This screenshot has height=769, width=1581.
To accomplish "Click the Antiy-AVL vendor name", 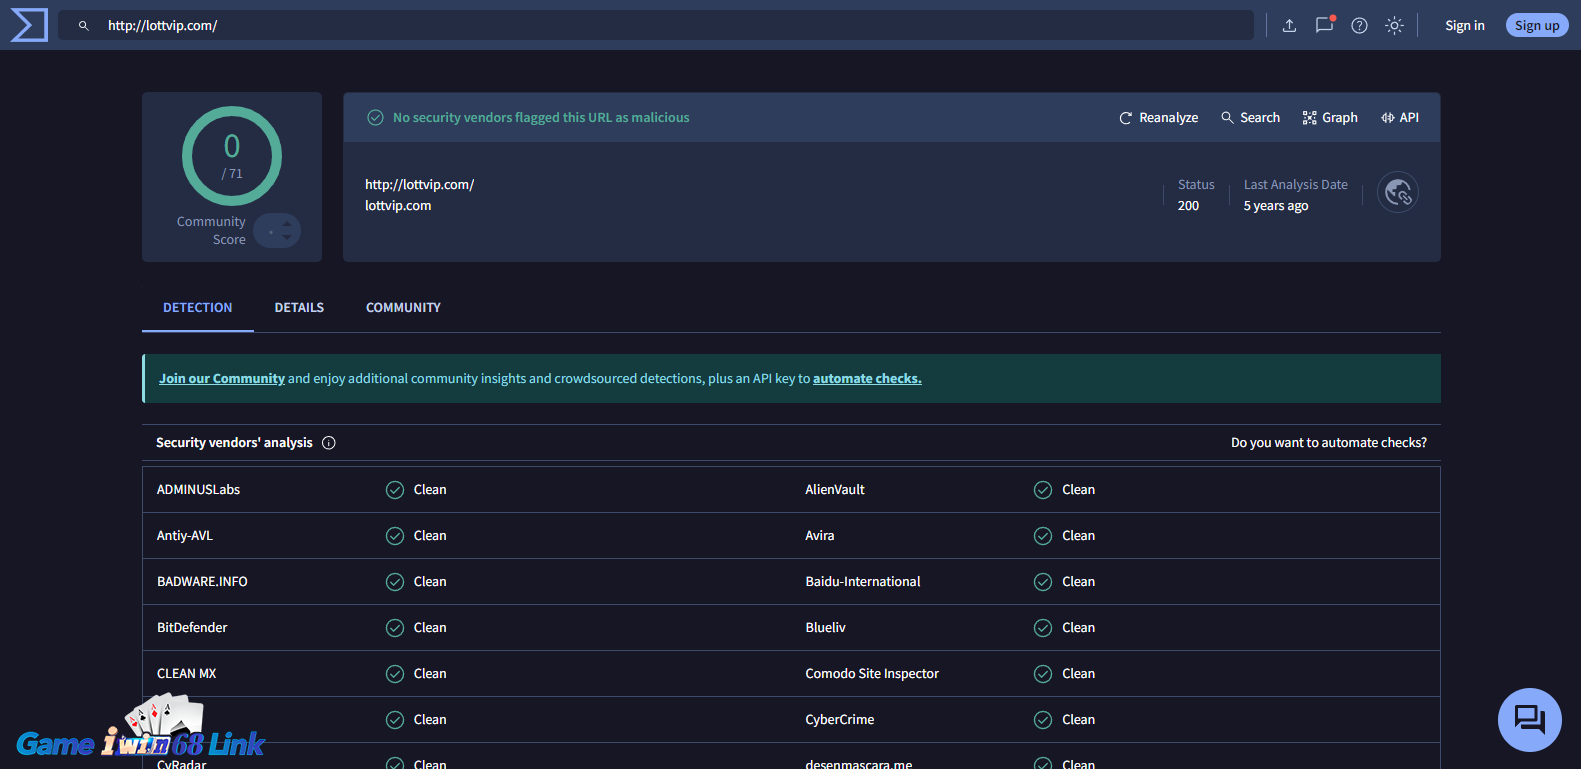I will (185, 536).
